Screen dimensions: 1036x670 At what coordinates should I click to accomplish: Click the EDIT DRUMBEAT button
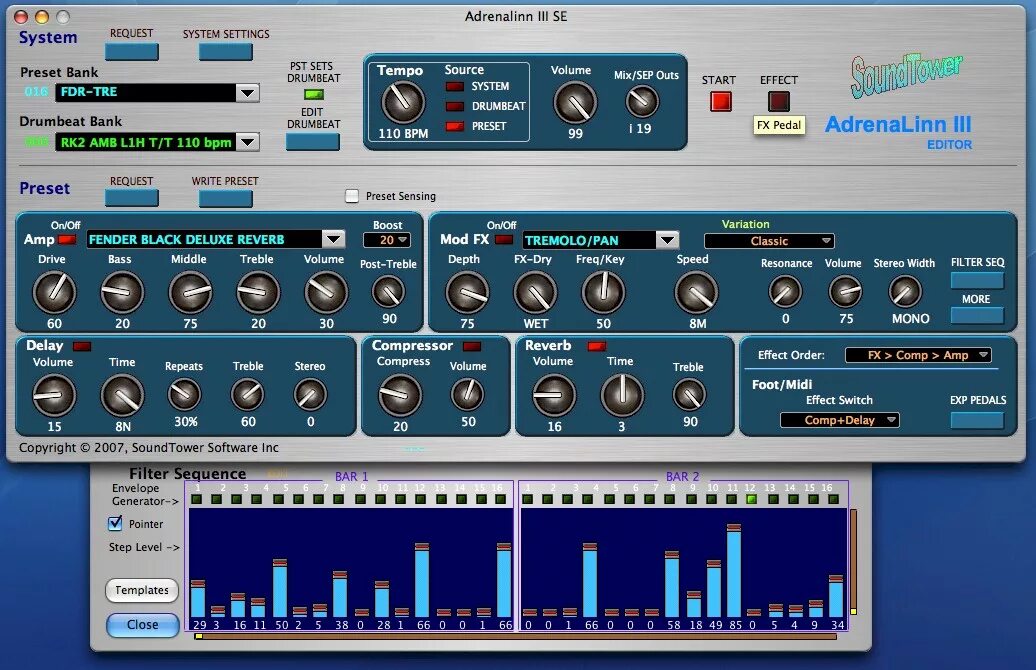(313, 141)
